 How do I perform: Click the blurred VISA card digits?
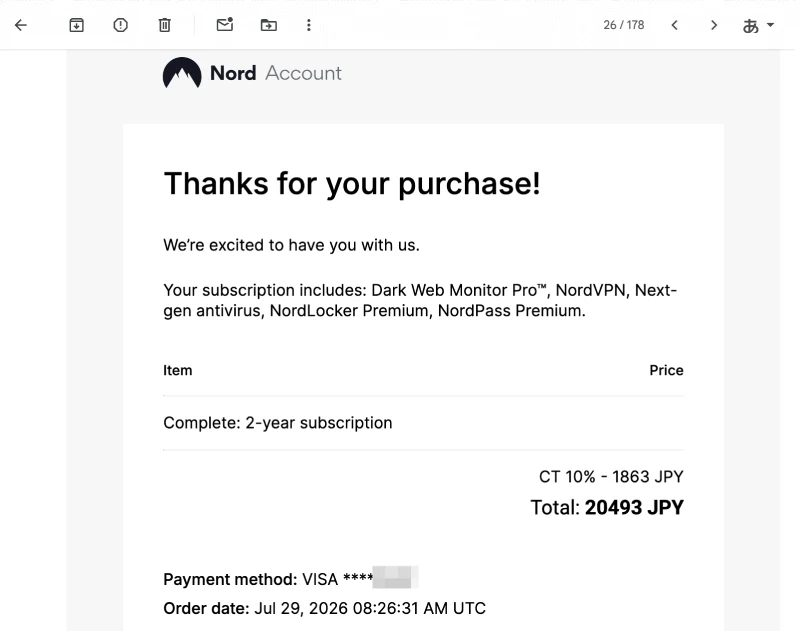point(395,577)
